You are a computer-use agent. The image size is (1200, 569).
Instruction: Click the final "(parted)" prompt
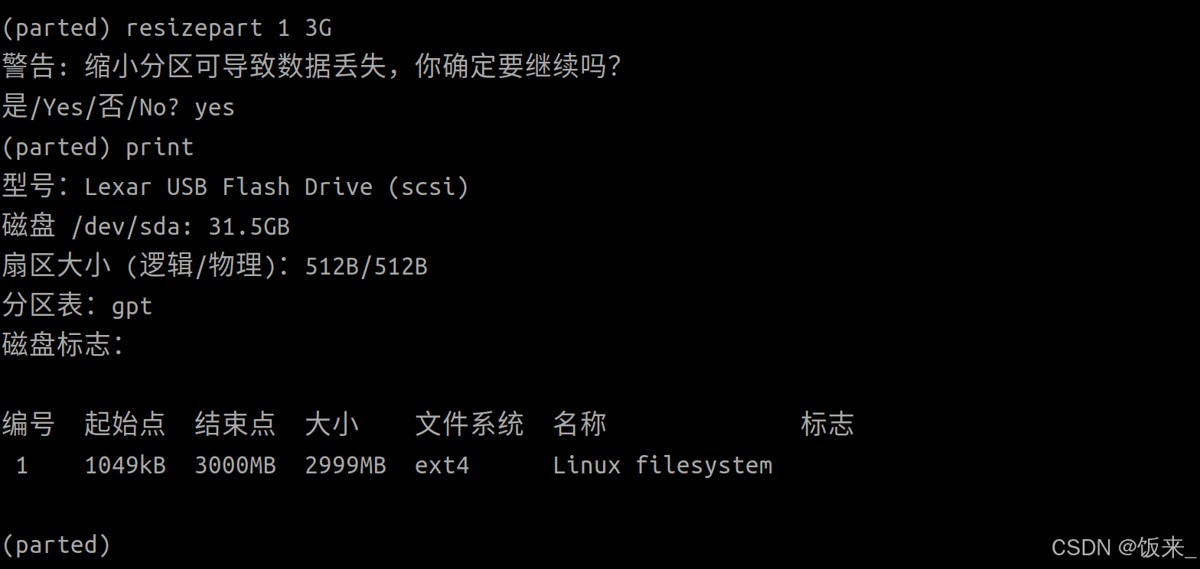(56, 545)
